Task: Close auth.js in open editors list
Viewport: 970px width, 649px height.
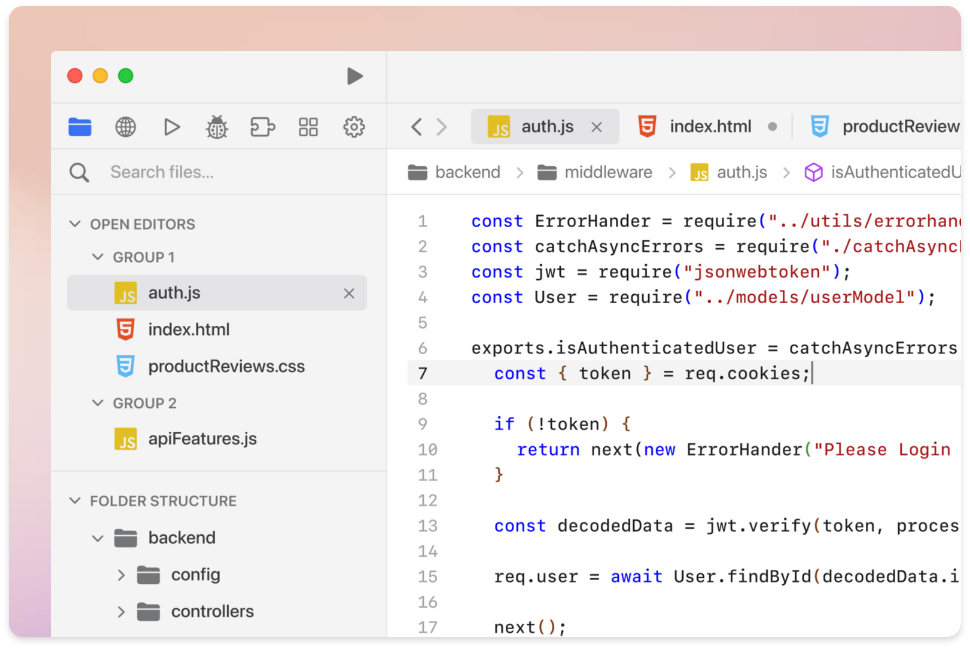Action: (x=349, y=293)
